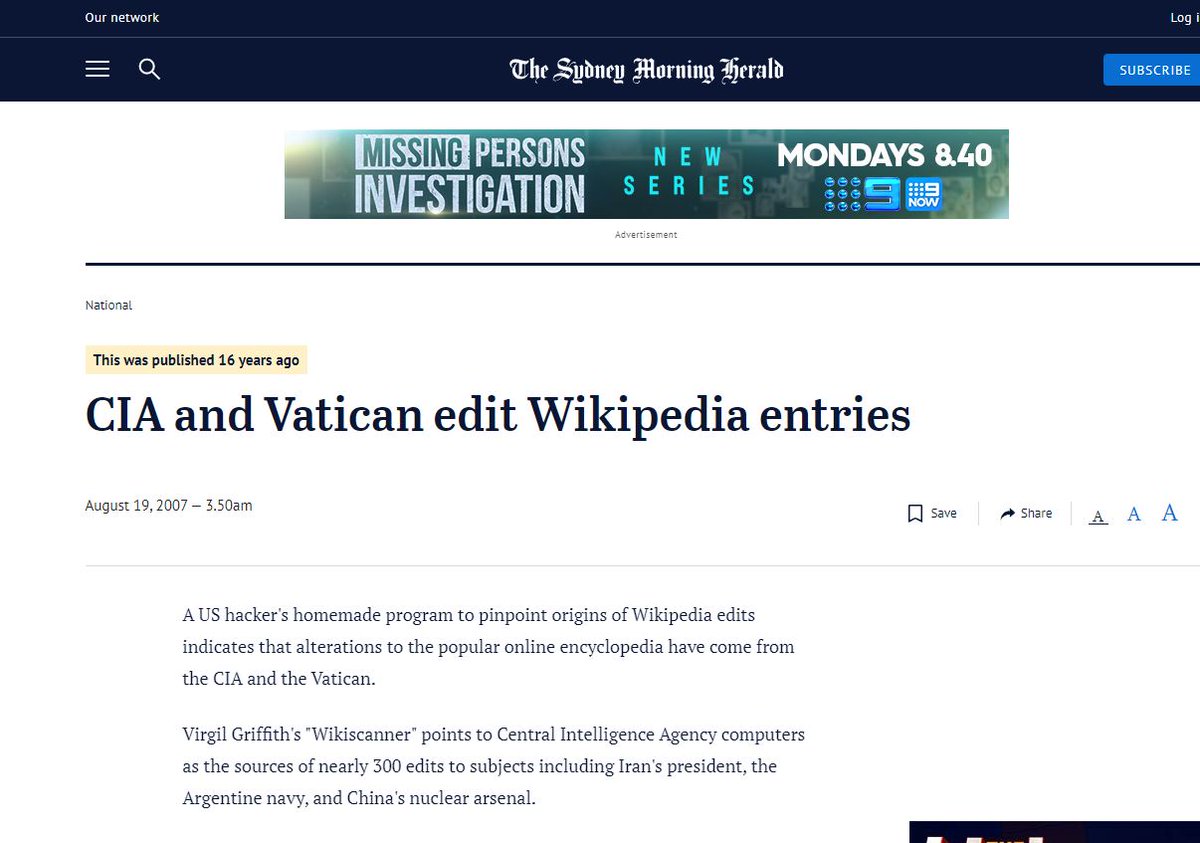Click the paragraph starting 'Virgil Griffith's Wikiscanner'
The height and width of the screenshot is (843, 1200).
point(493,766)
